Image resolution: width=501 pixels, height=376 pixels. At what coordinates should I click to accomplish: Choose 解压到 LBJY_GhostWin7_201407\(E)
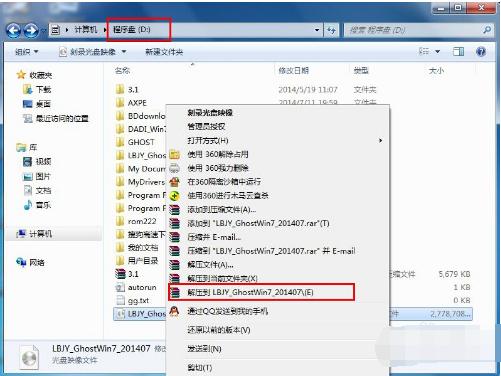[x=250, y=292]
